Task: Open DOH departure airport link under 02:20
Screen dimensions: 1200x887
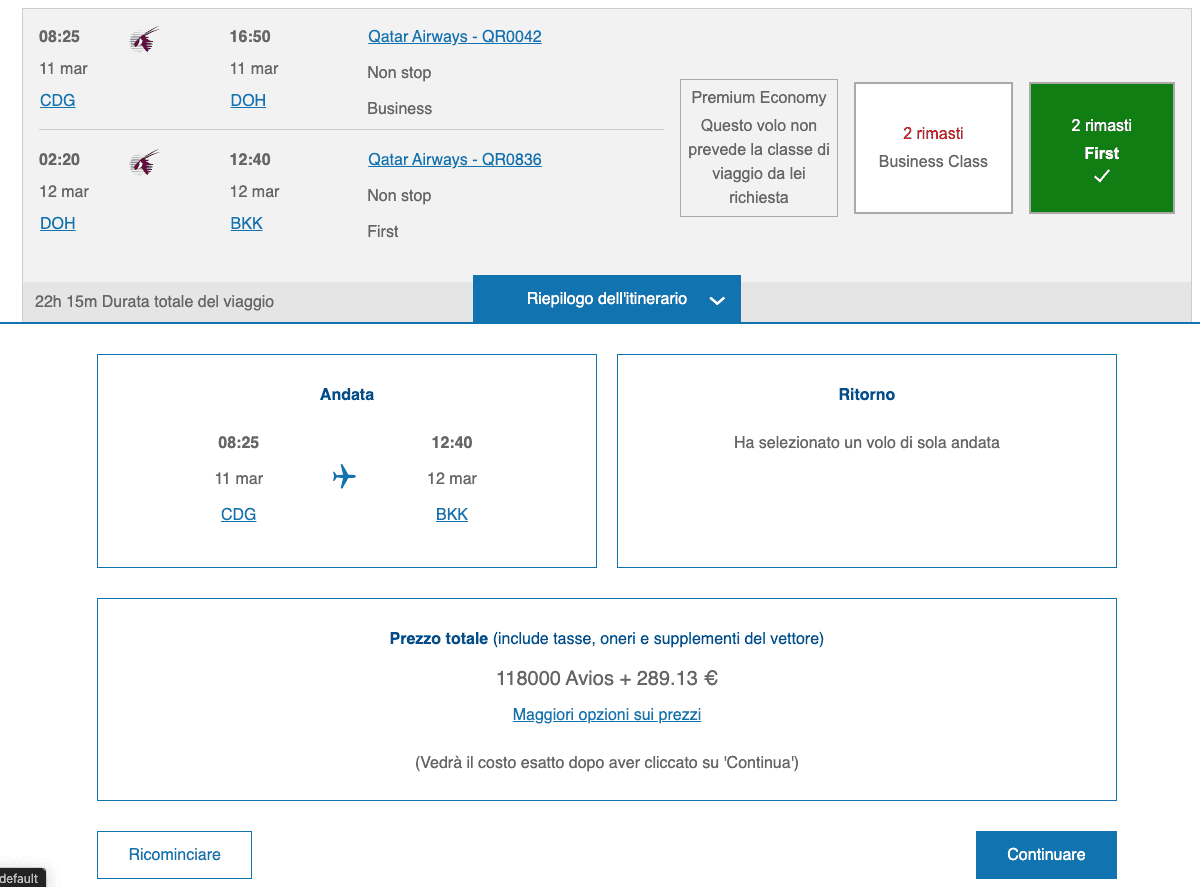Action: [x=57, y=223]
